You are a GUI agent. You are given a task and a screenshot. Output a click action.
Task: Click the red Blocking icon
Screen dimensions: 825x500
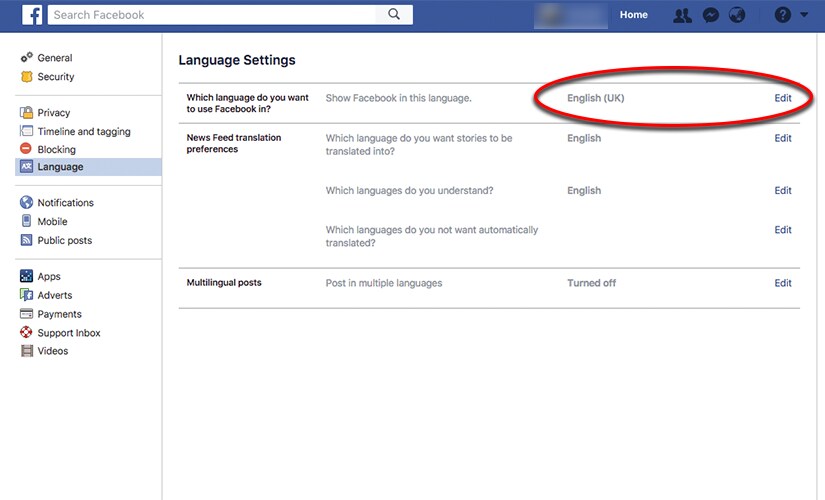click(x=26, y=148)
